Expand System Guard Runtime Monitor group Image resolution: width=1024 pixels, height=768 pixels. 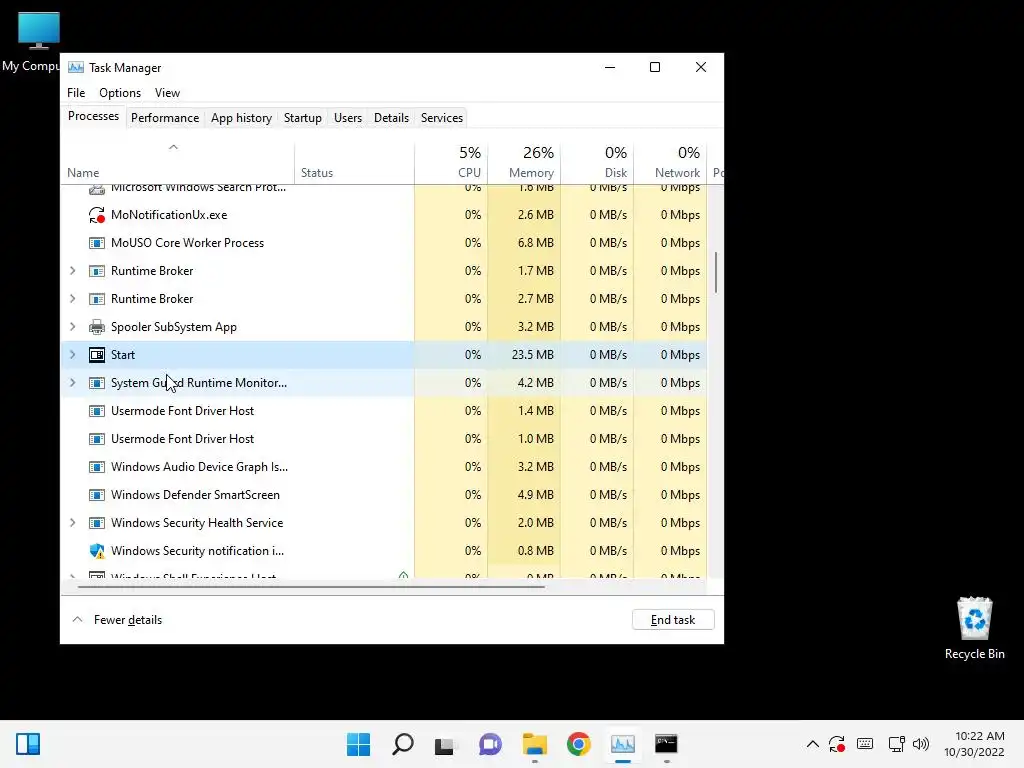click(x=72, y=383)
